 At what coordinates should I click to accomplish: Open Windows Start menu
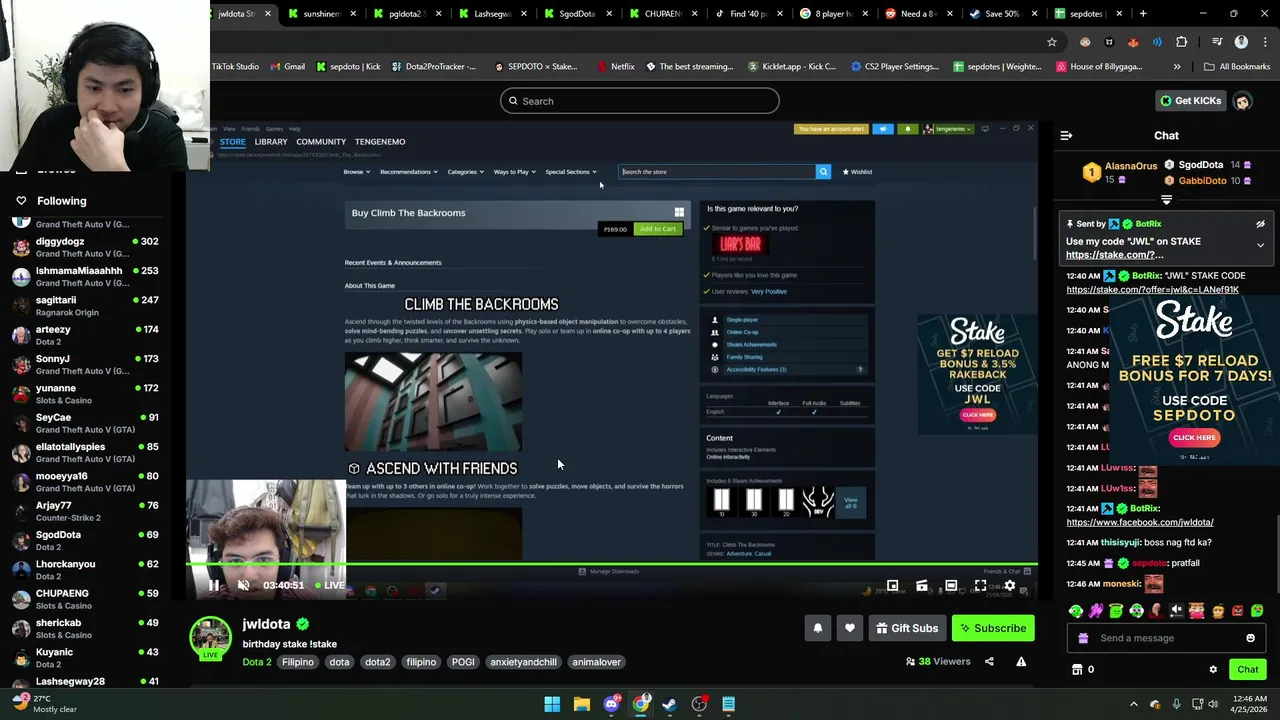(552, 704)
